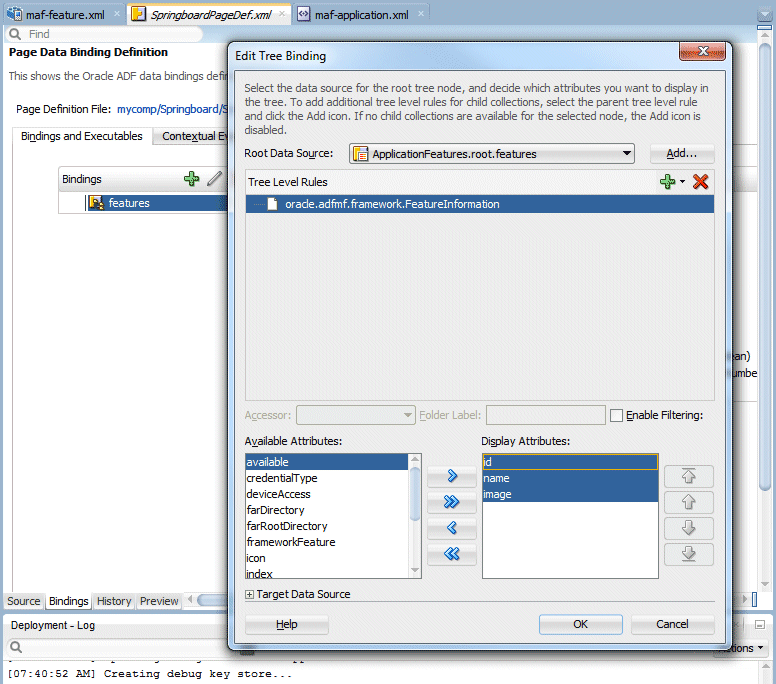Click pencil edit icon in Bindings panel
Screen dimensions: 776x684
[x=214, y=179]
